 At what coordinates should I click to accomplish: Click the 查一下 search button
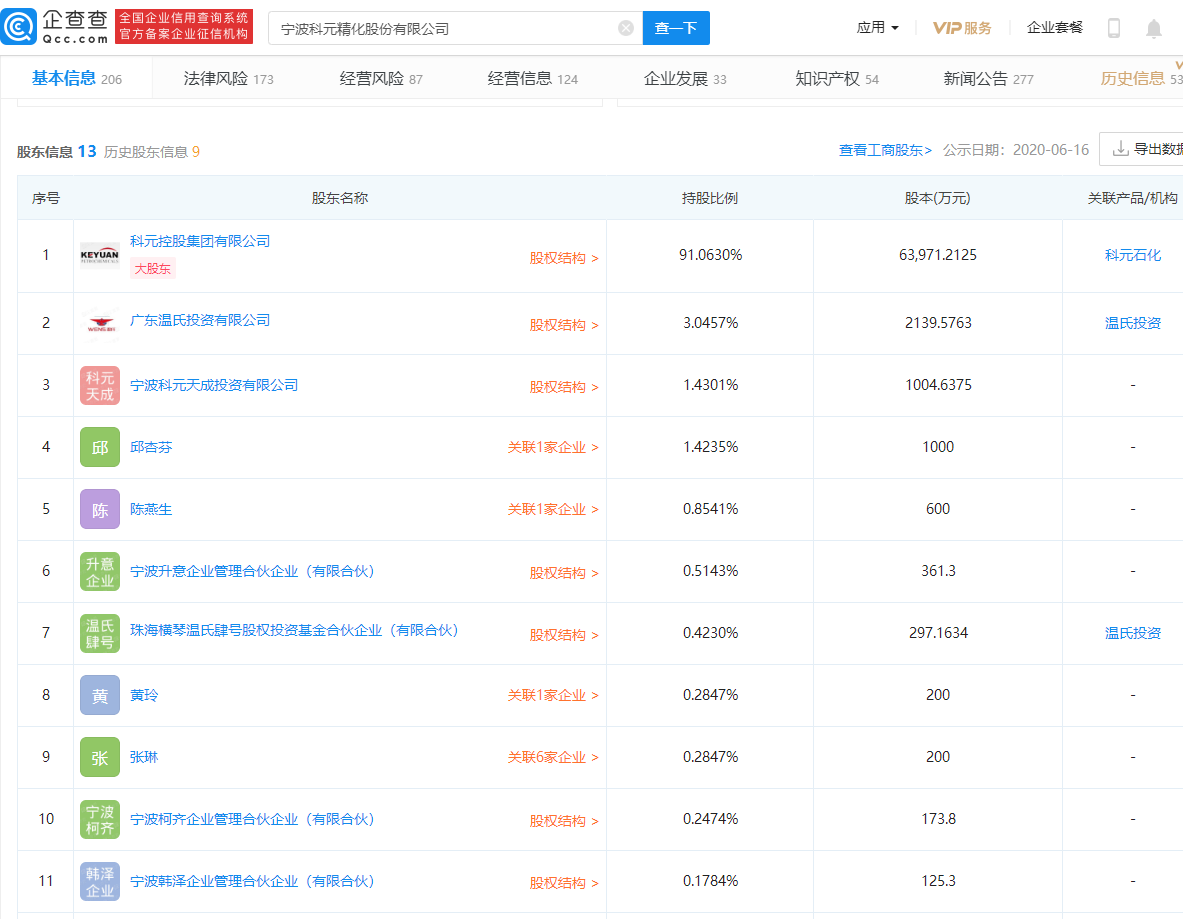676,28
